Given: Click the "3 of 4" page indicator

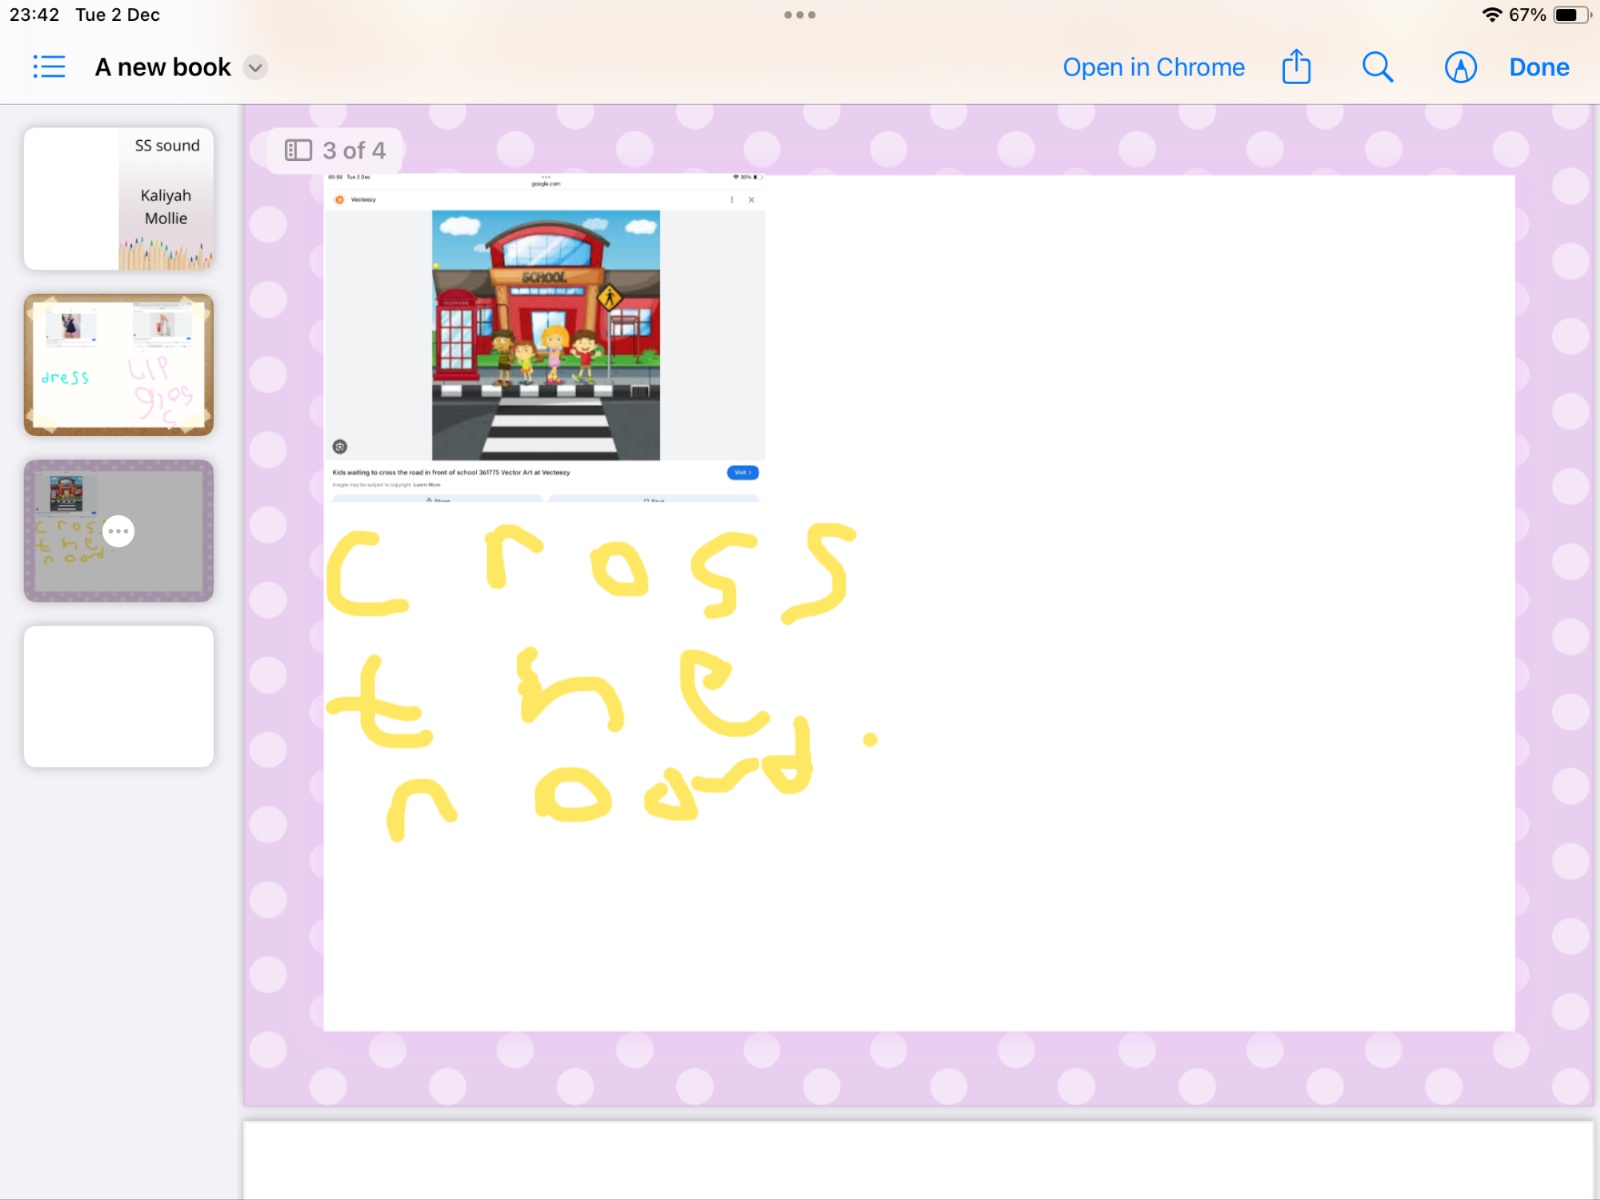Looking at the screenshot, I should pyautogui.click(x=336, y=150).
